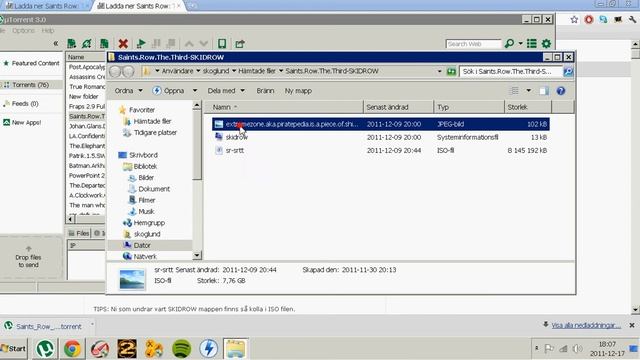Click the Explorer search magnifier icon
Image resolution: width=640 pixels, height=360 pixels.
click(x=568, y=71)
